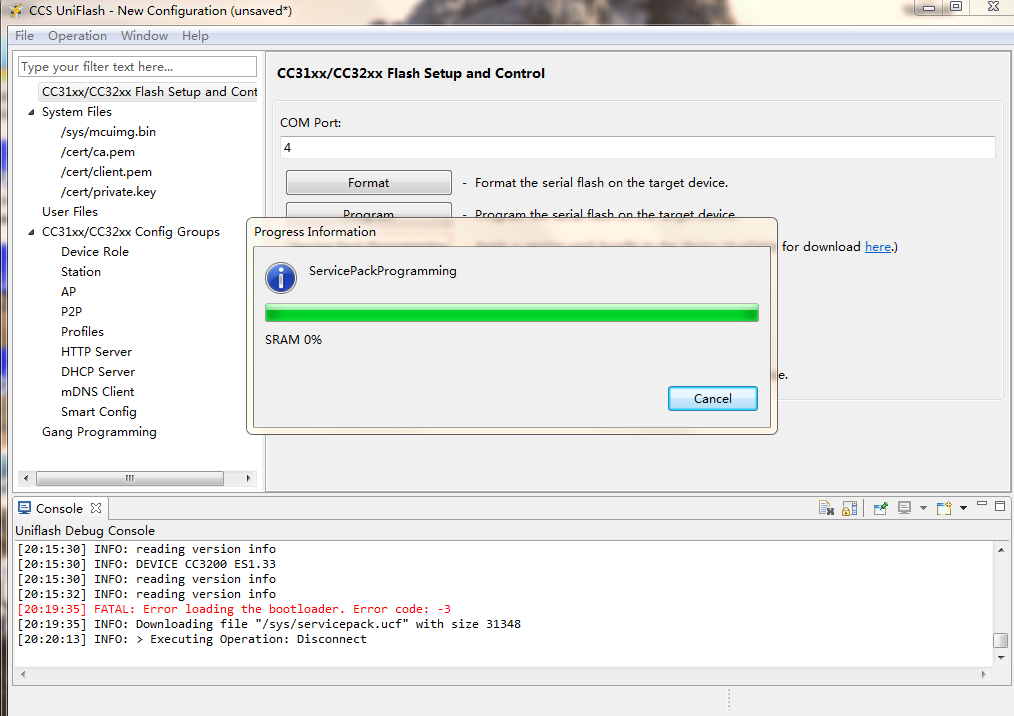Click the tree panel scroll-right arrow

pos(248,479)
